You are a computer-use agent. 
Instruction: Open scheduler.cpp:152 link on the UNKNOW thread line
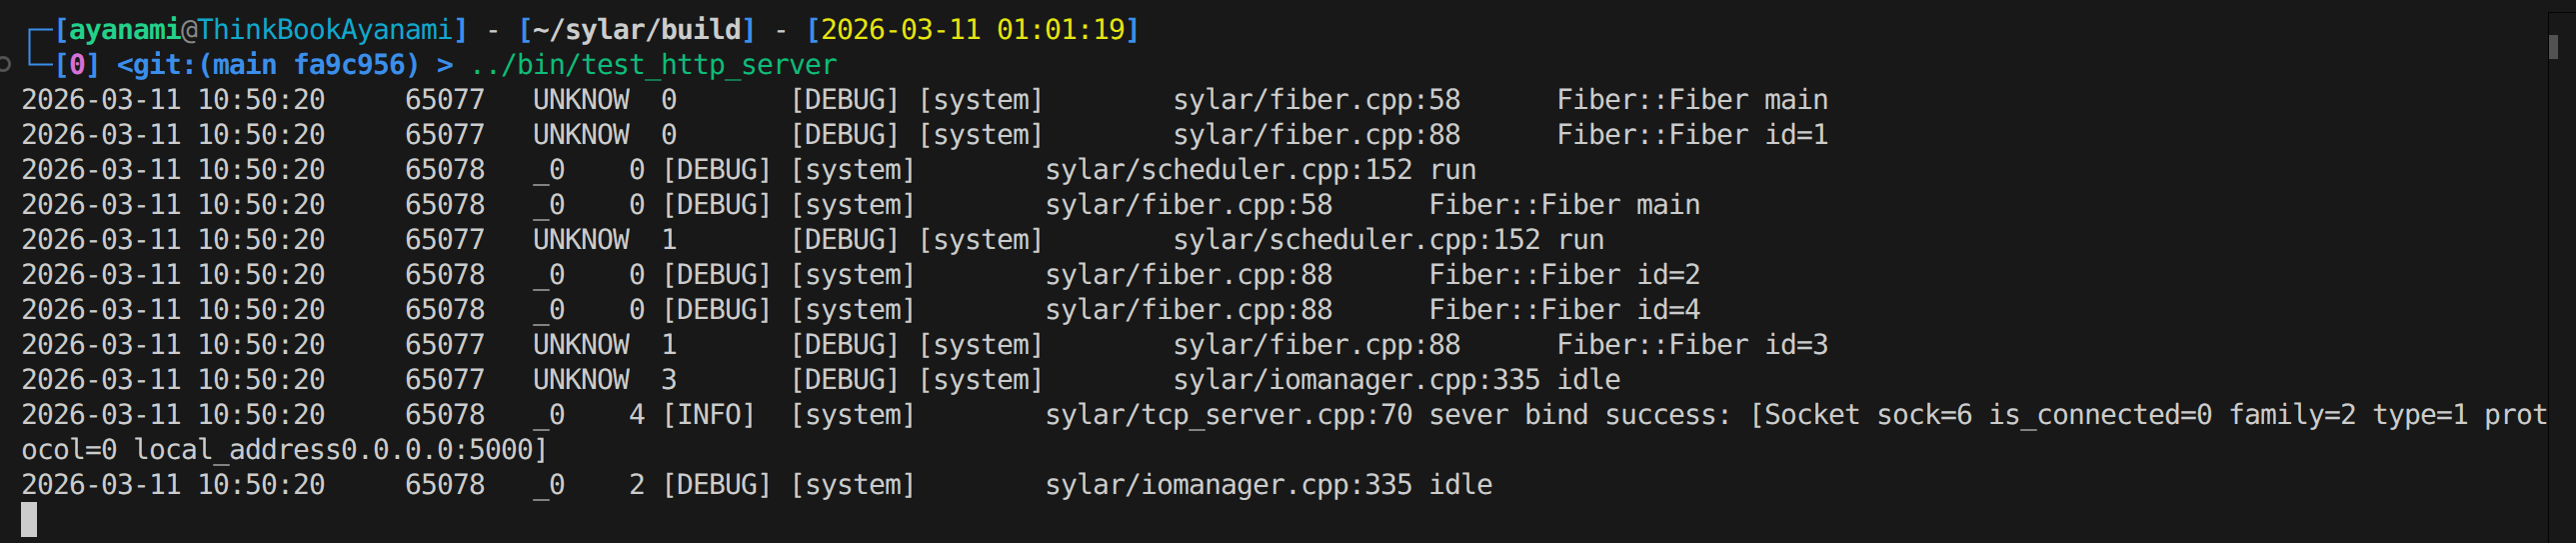pyautogui.click(x=1356, y=240)
